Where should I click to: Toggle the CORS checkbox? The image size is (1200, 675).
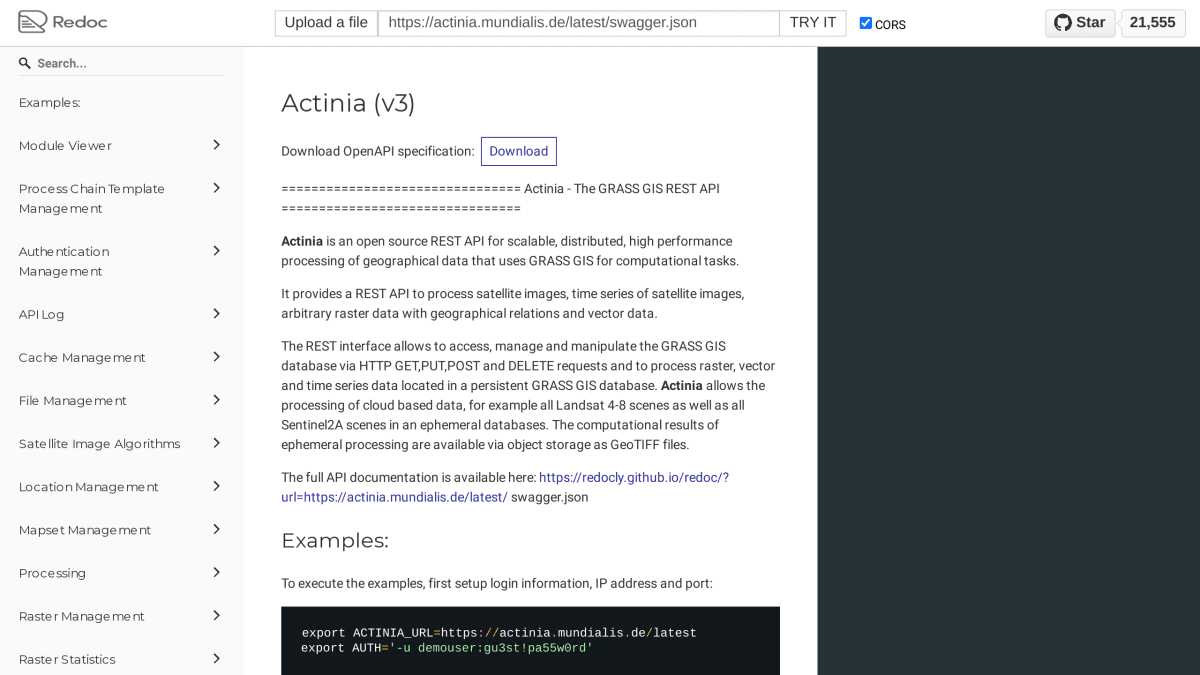pyautogui.click(x=866, y=23)
